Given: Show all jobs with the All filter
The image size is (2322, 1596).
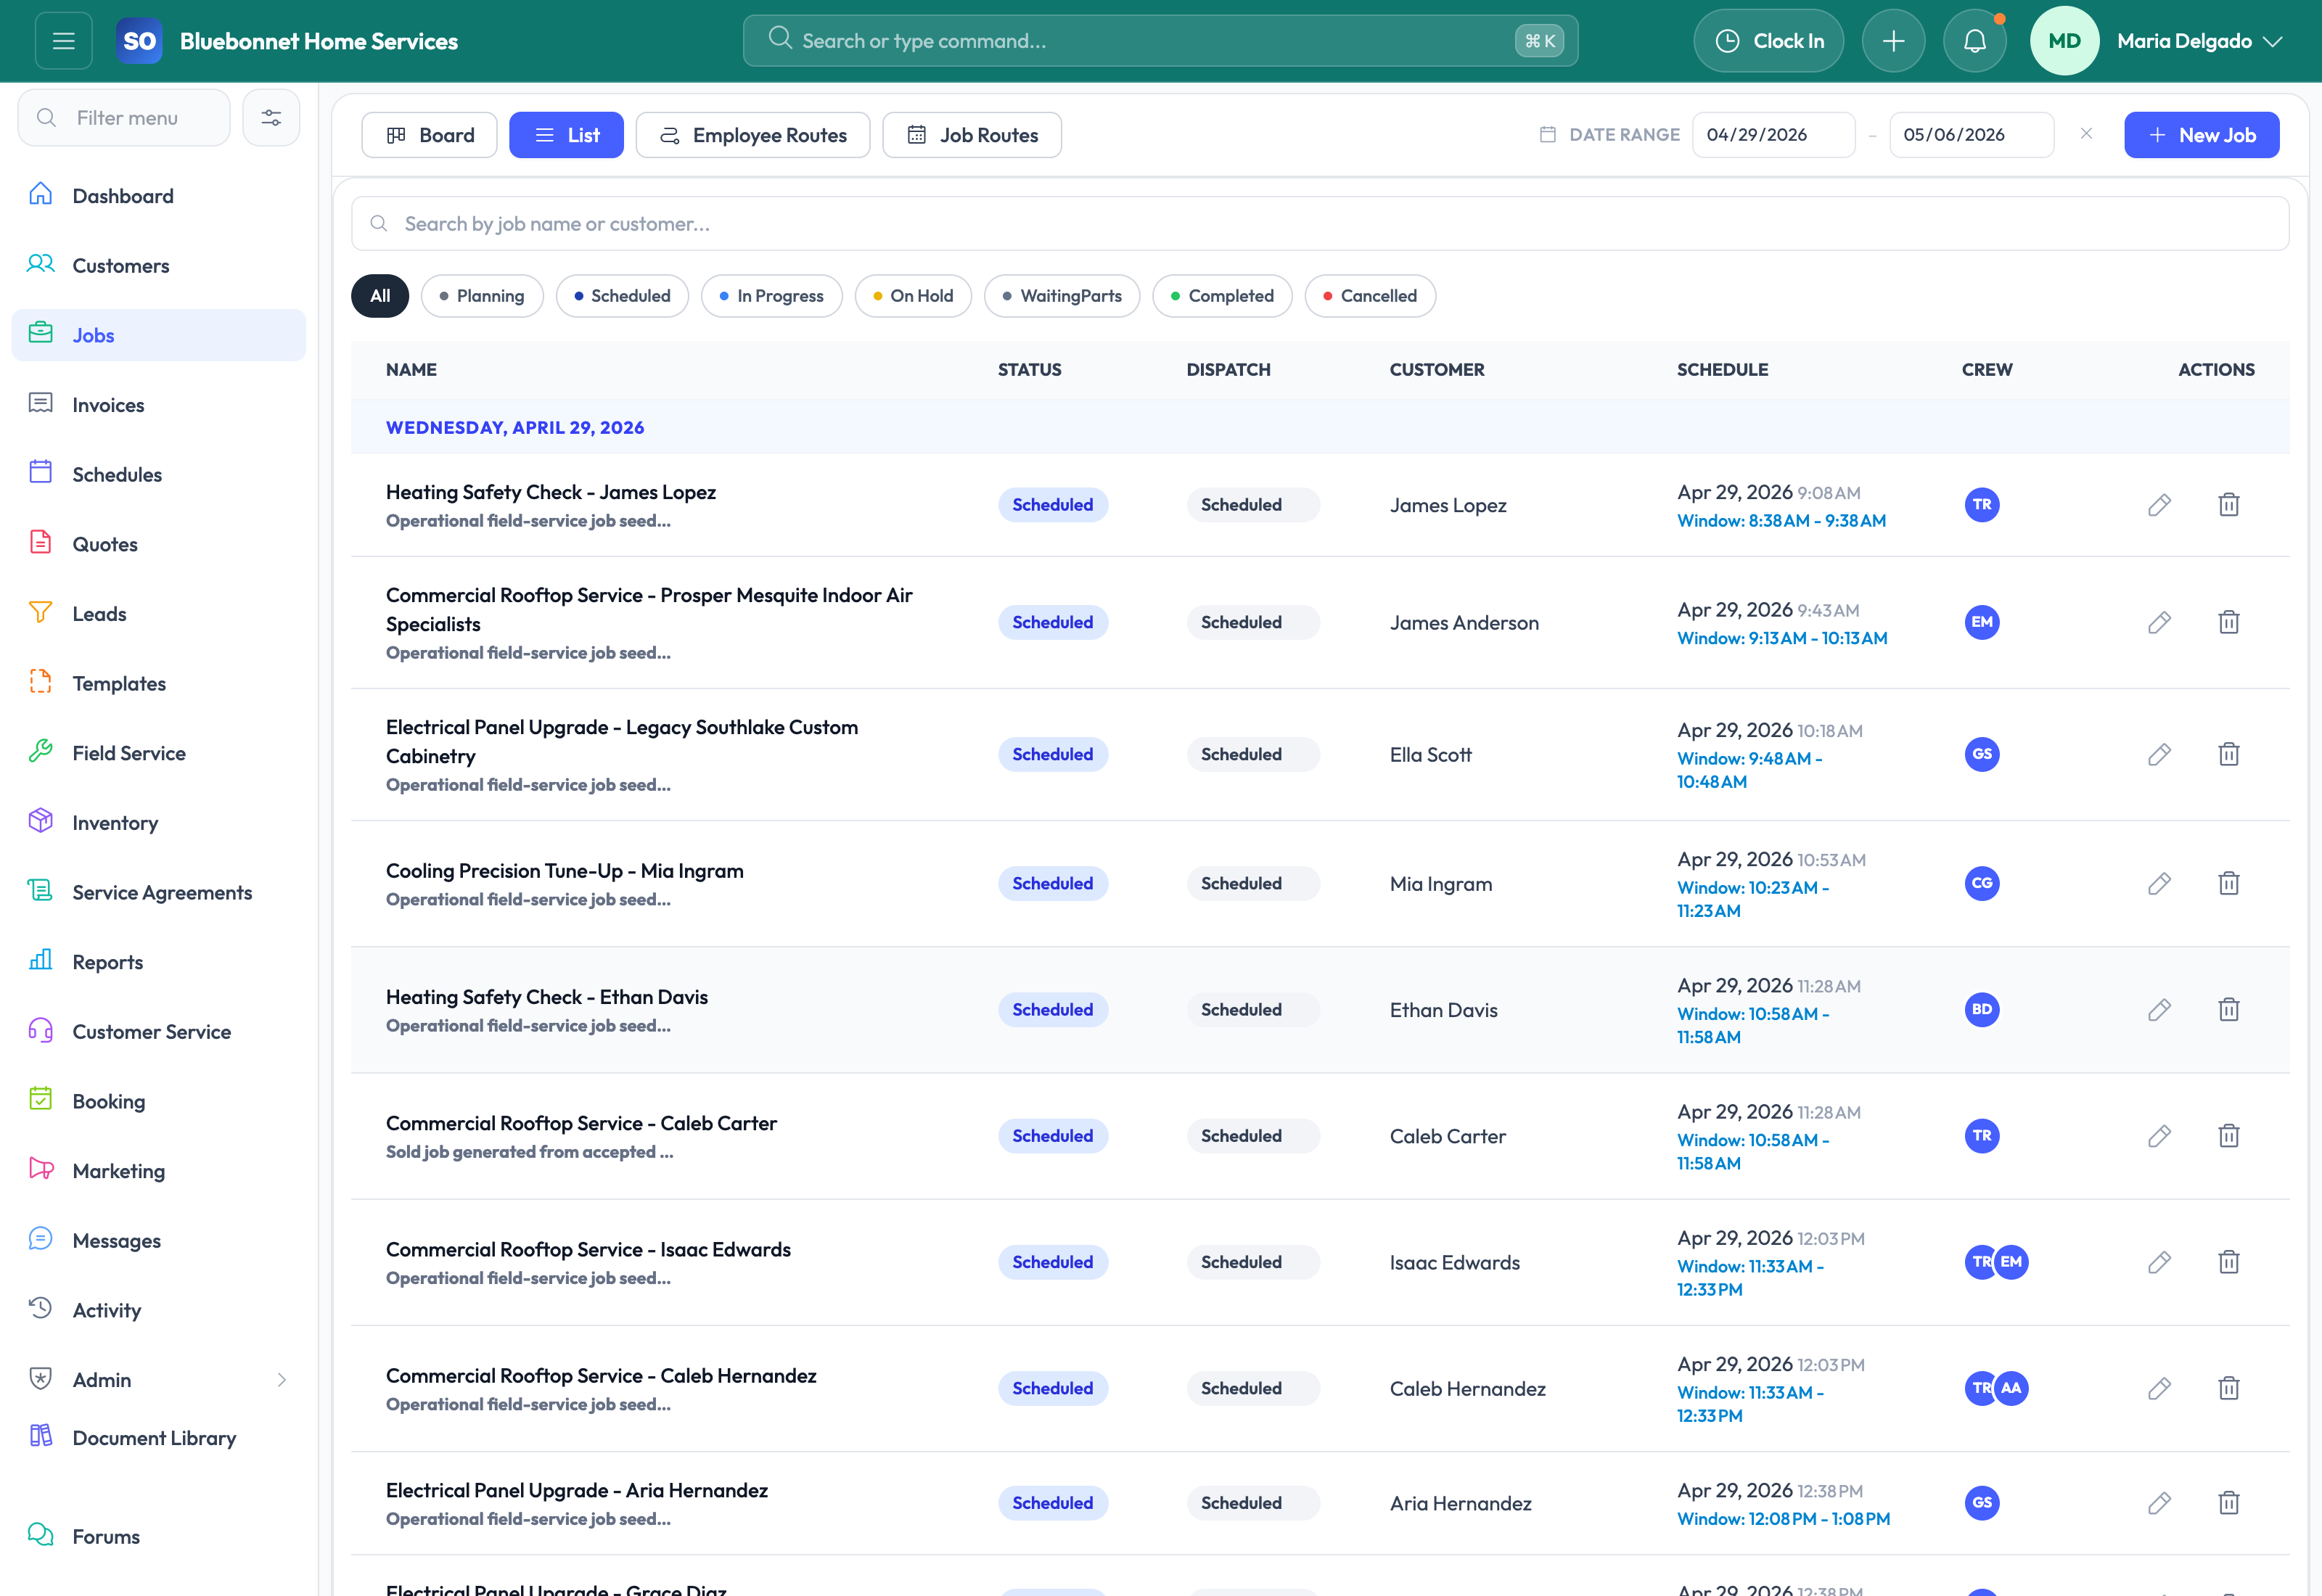Looking at the screenshot, I should (x=380, y=296).
